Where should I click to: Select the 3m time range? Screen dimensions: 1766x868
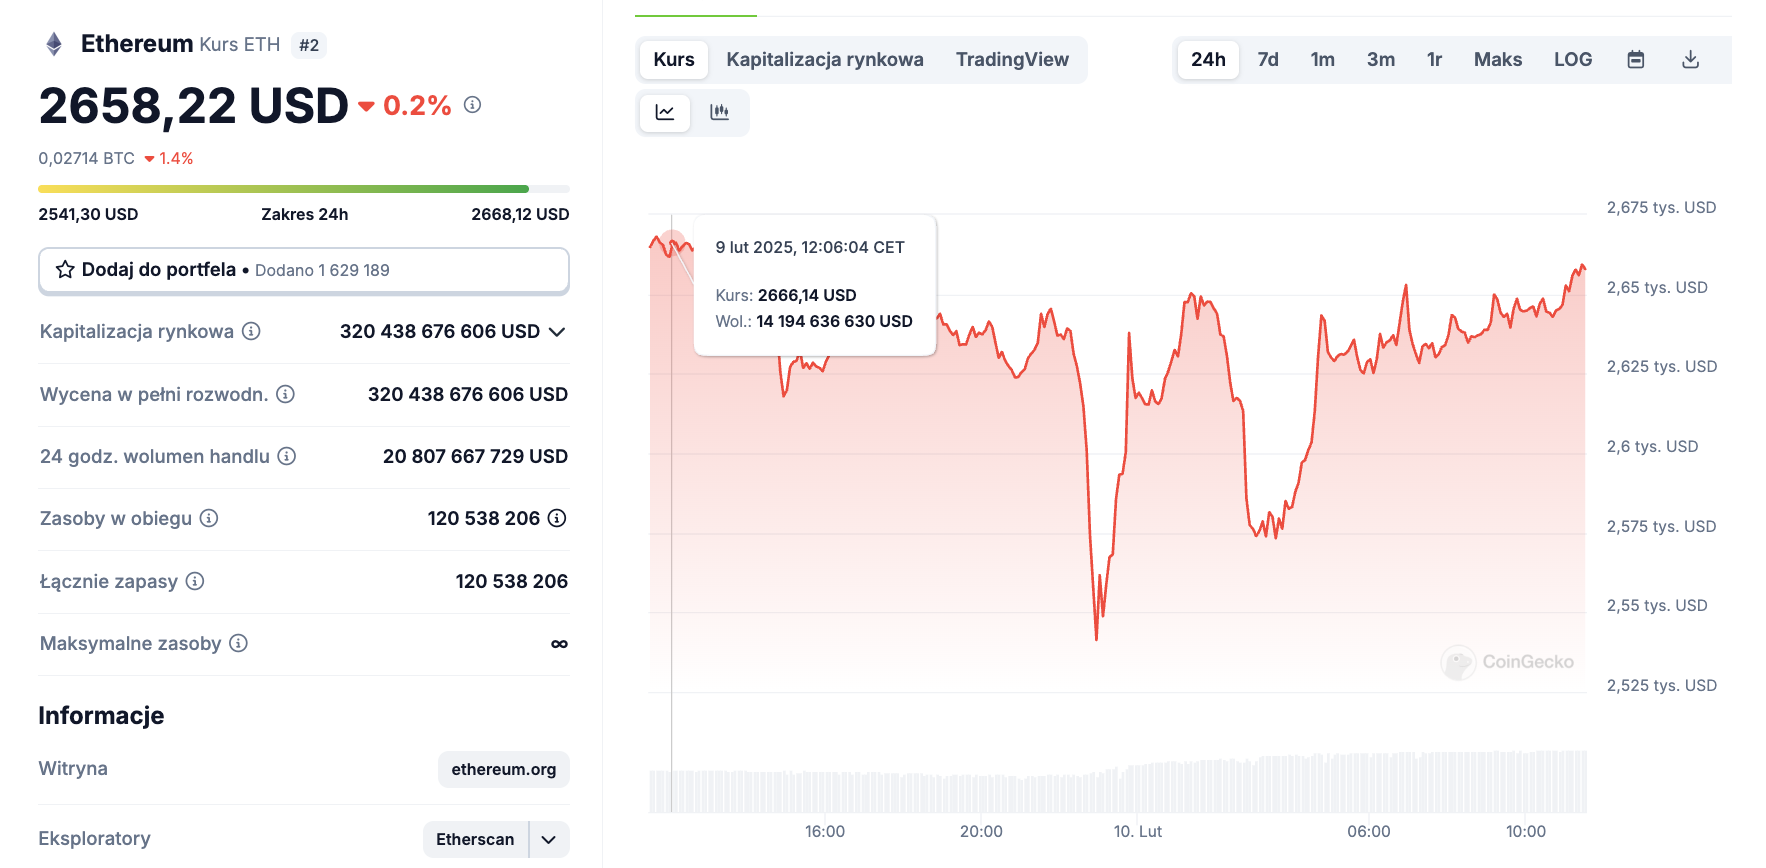(1381, 60)
